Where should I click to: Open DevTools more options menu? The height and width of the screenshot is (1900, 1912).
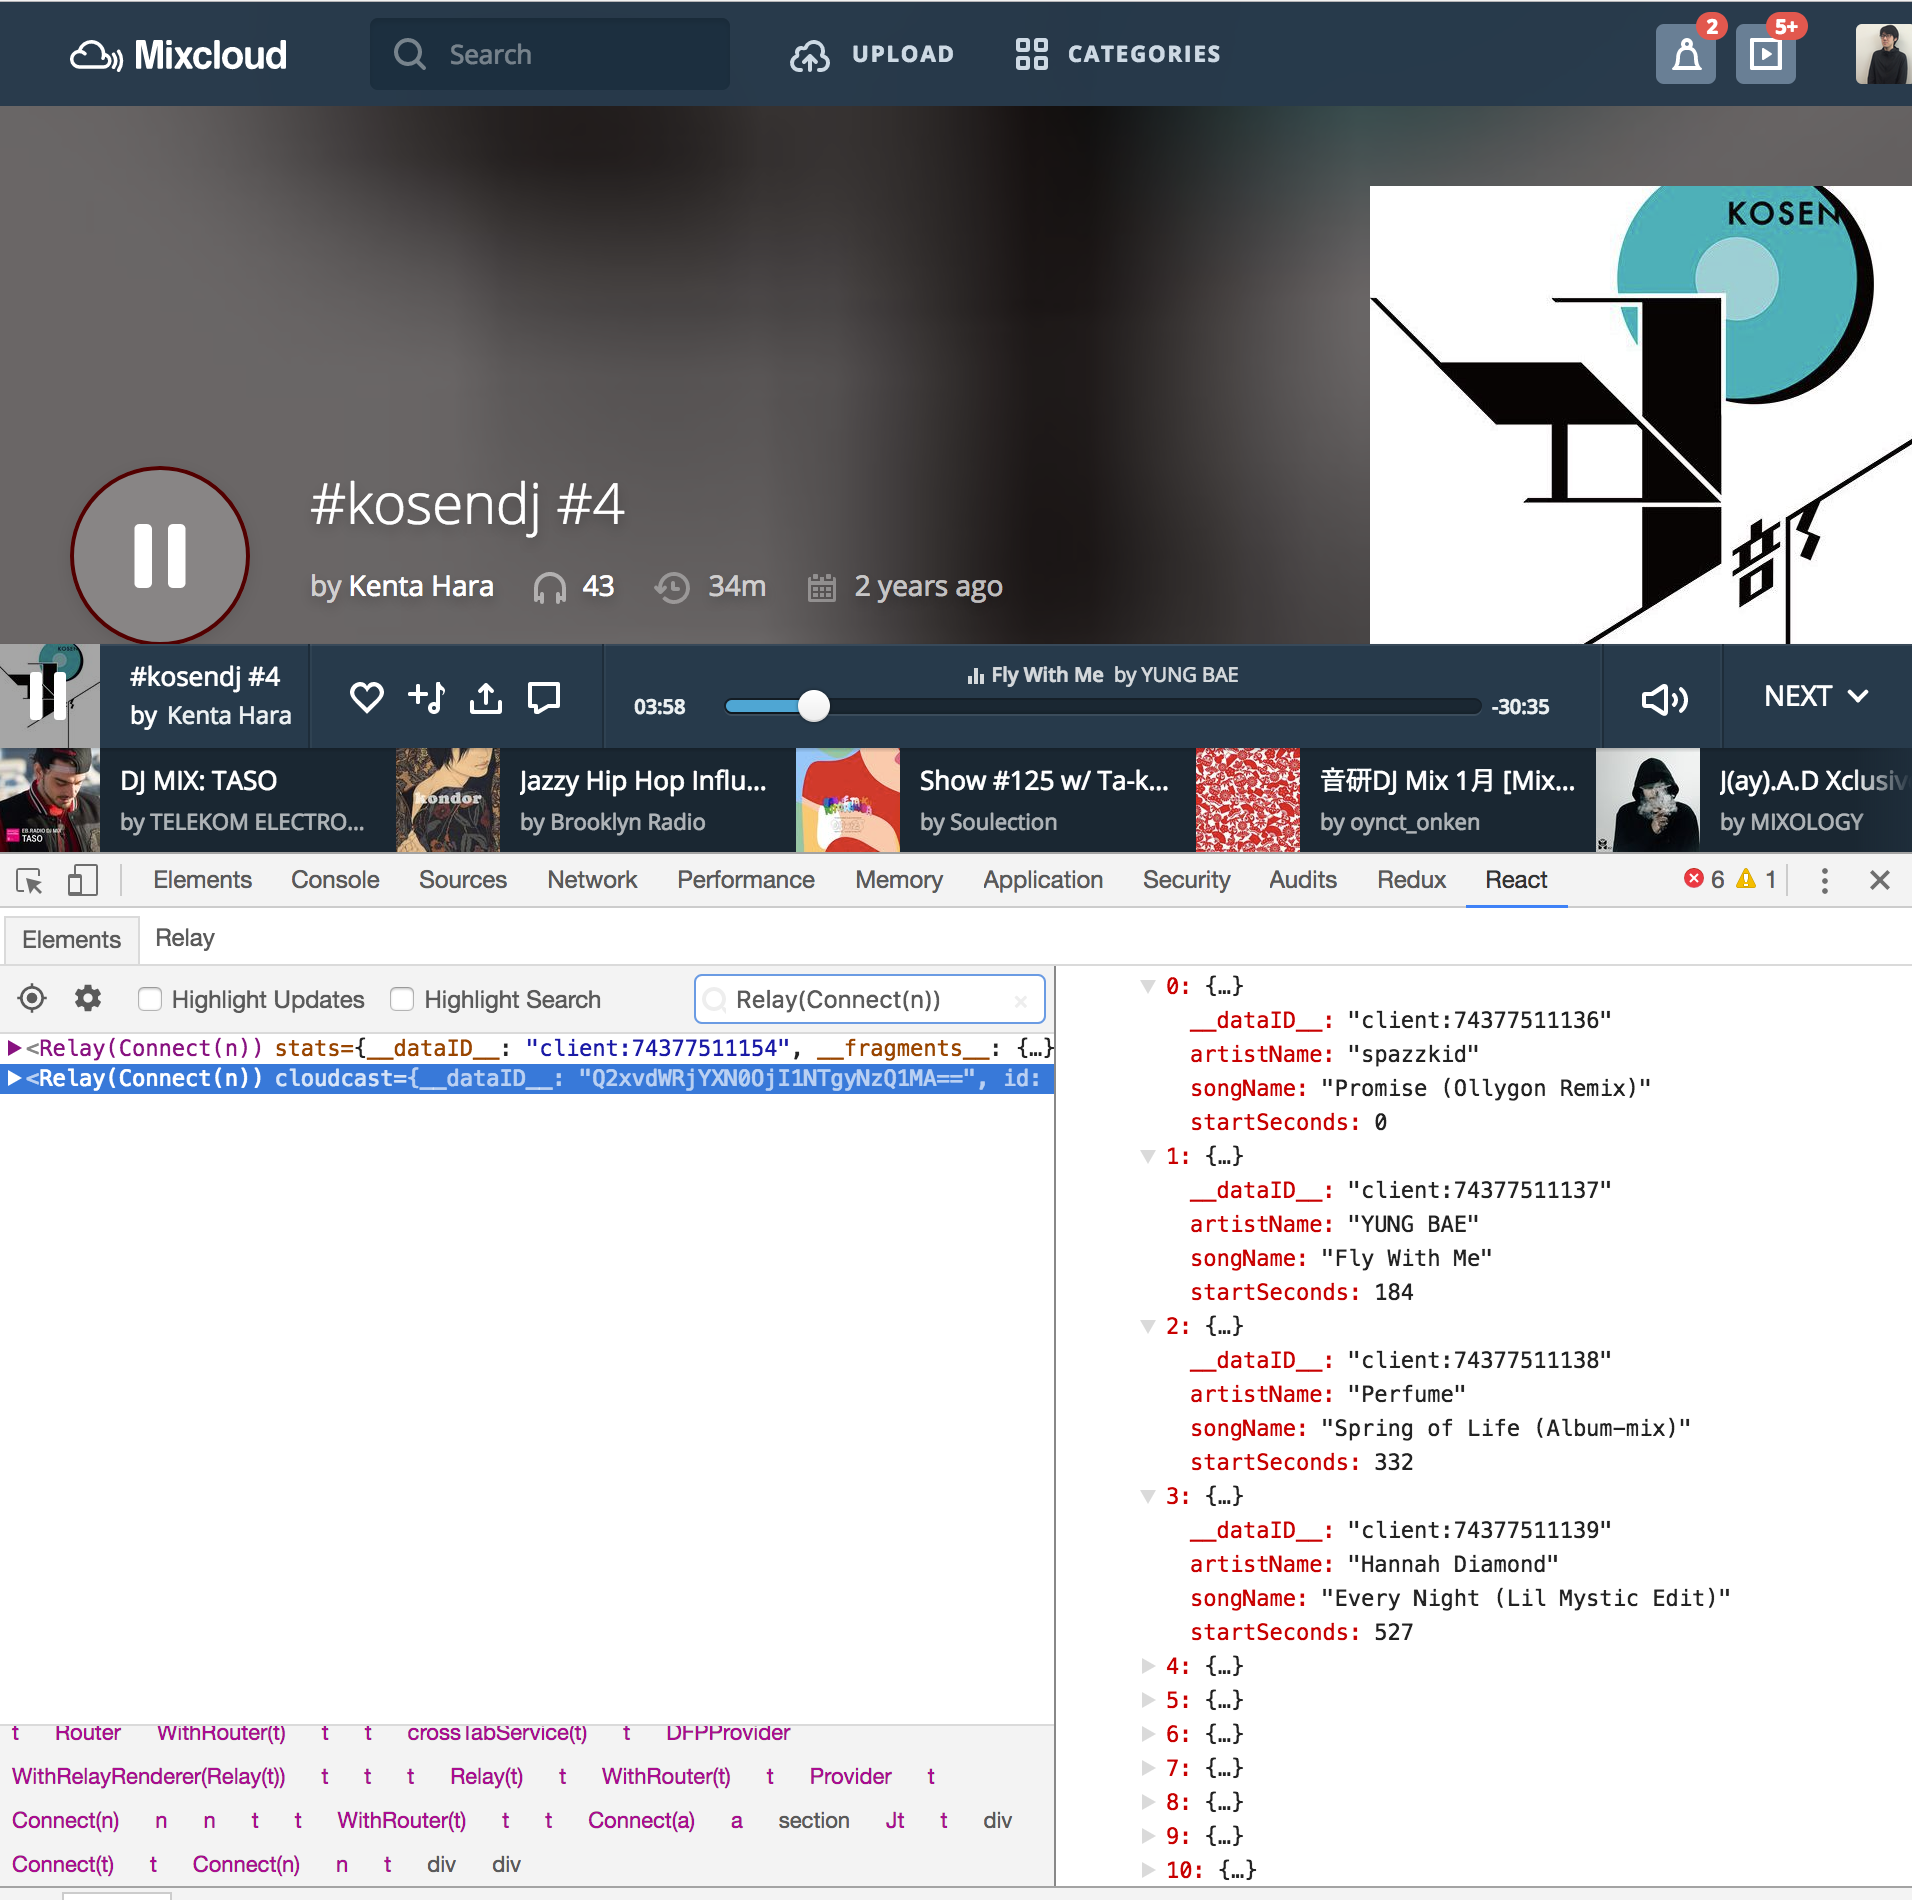point(1825,880)
